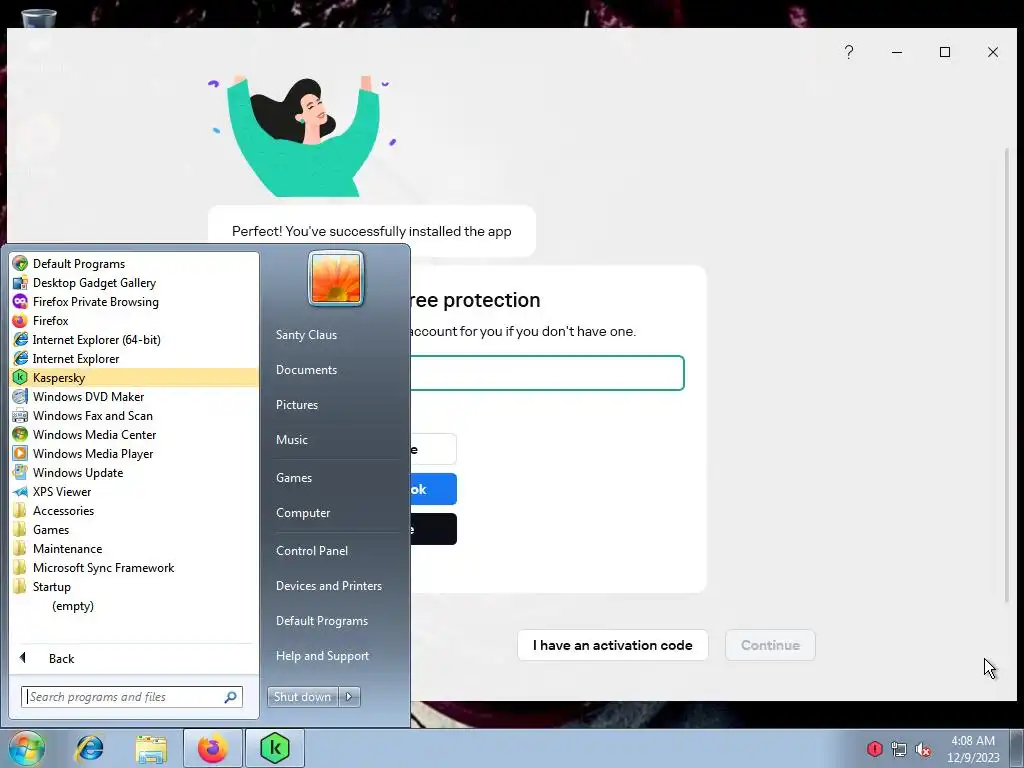
Task: Open Windows Media Center
Action: coord(94,434)
